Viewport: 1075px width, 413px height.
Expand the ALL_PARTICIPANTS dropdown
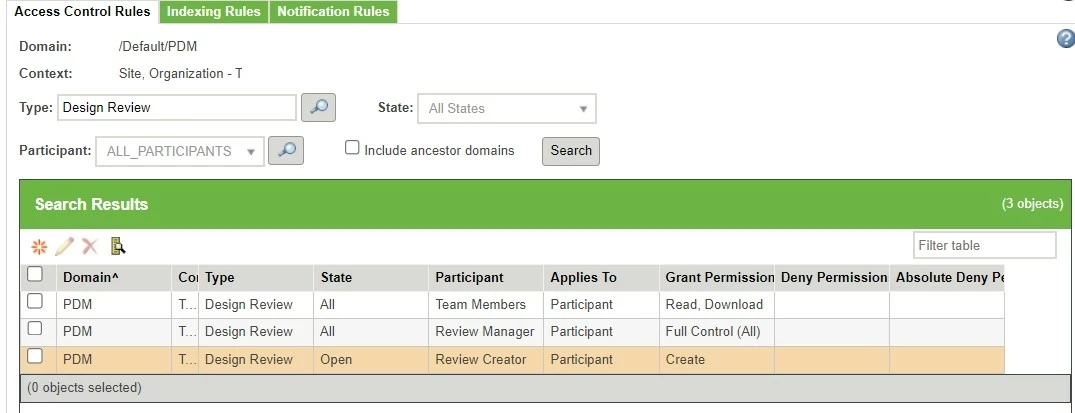point(180,151)
